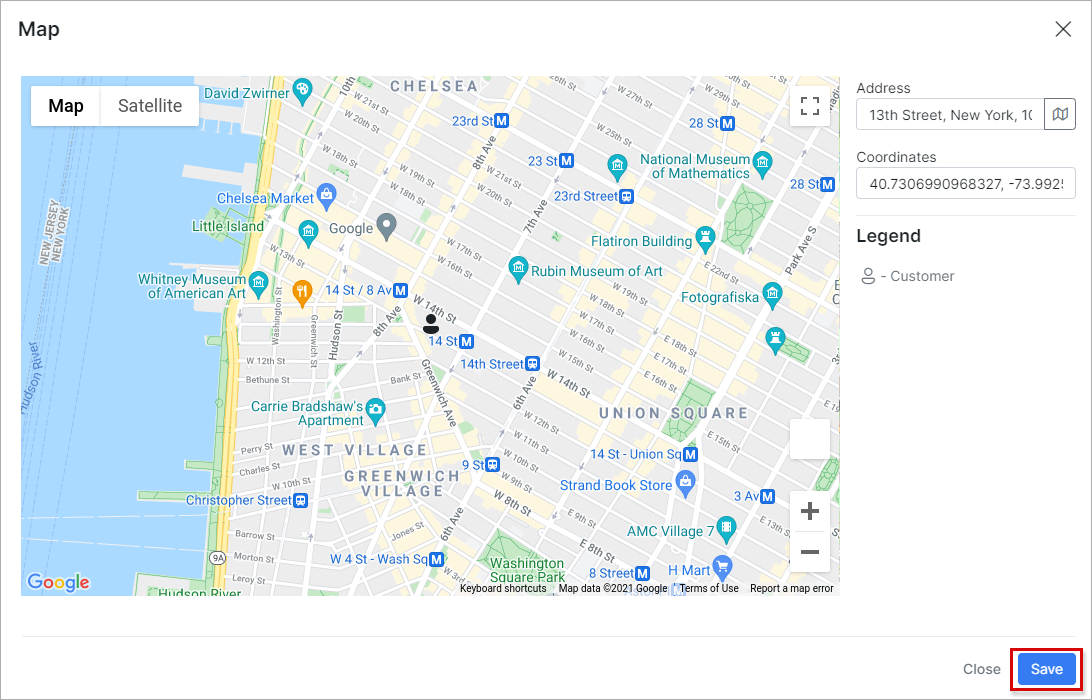Zoom in with the plus button
1092x700 pixels.
click(x=809, y=511)
